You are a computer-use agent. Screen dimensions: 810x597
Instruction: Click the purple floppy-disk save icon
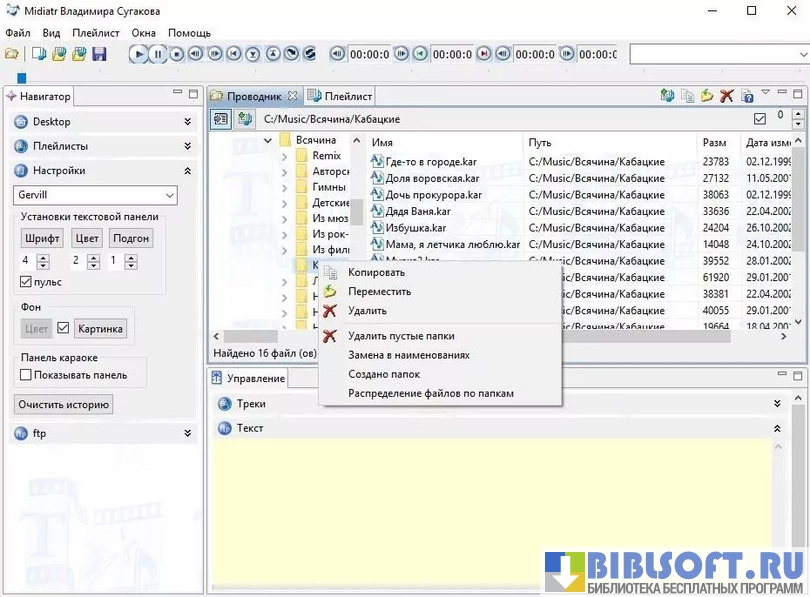coord(99,54)
